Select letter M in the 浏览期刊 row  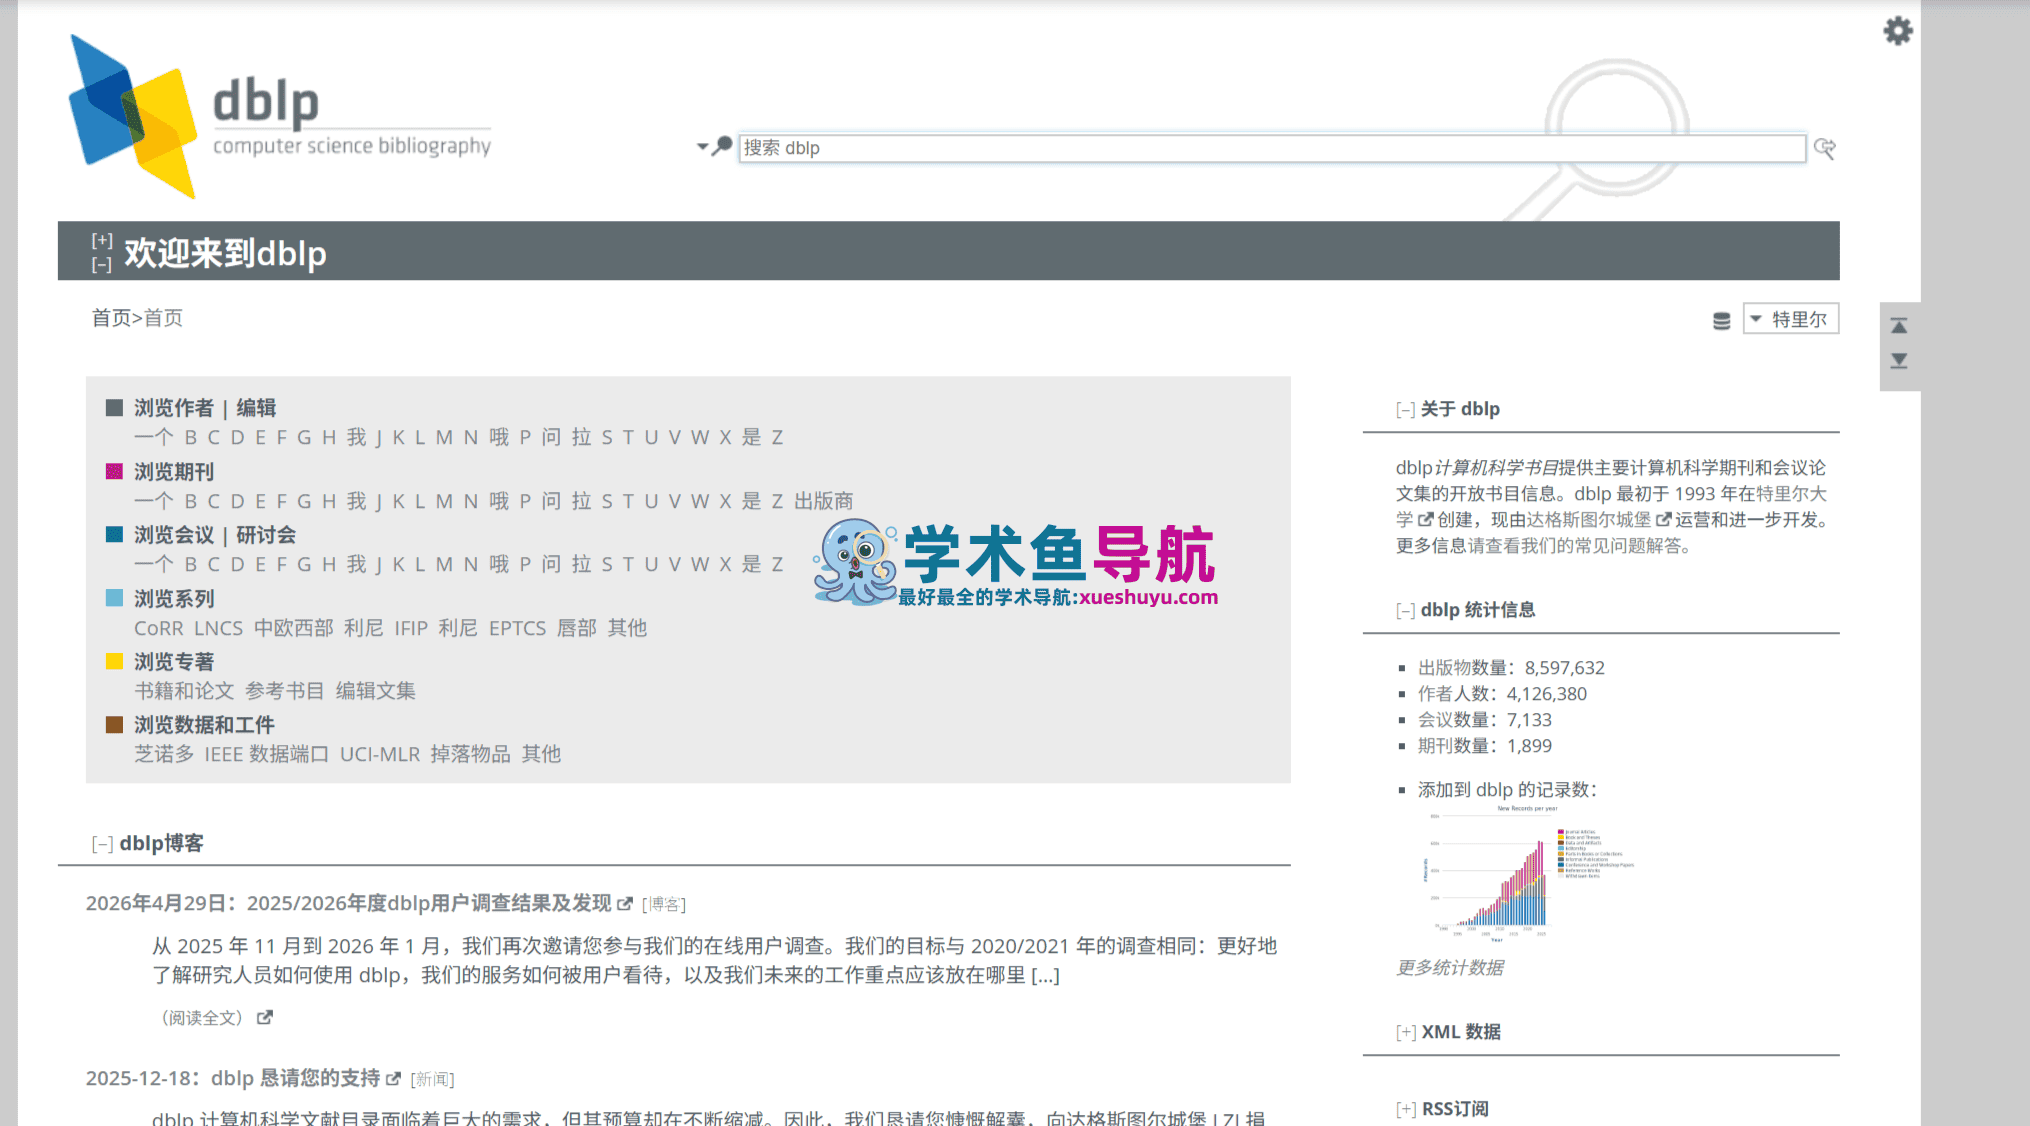[444, 501]
